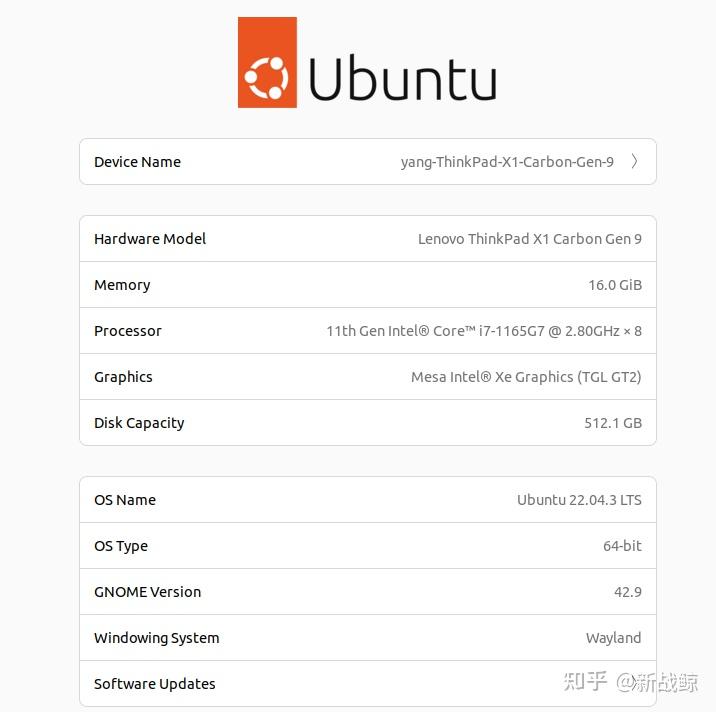This screenshot has height=712, width=716.
Task: Click the Wayland windowing system value
Action: [613, 638]
